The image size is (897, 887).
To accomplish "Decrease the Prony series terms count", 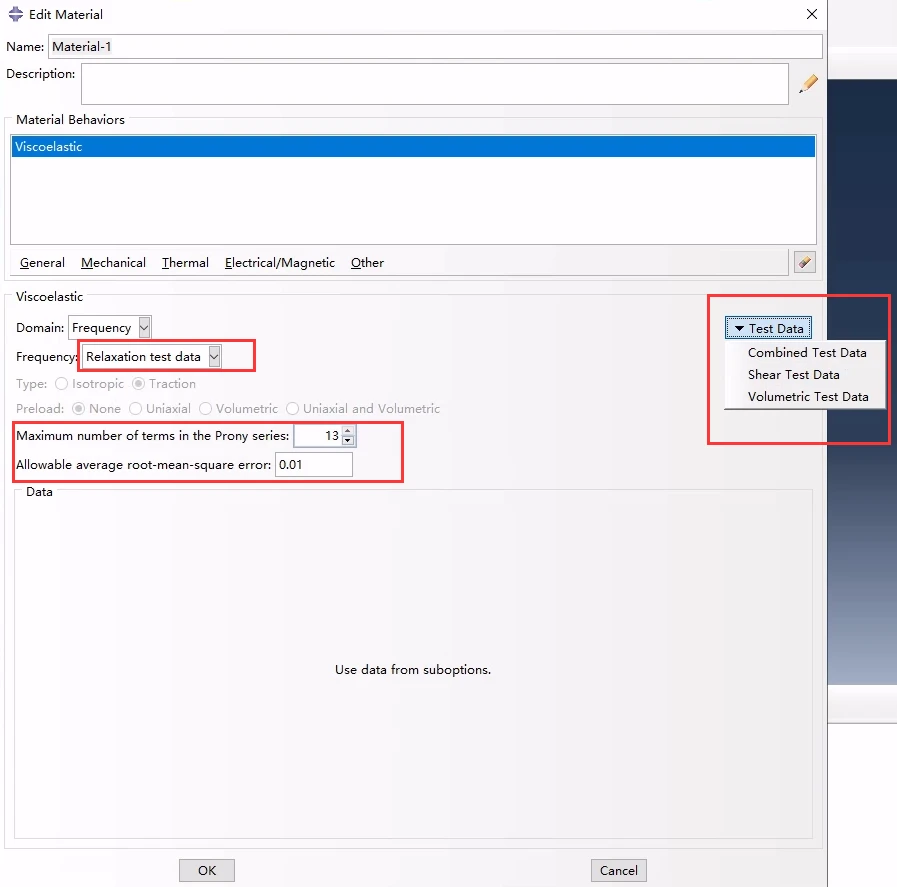I will 347,440.
